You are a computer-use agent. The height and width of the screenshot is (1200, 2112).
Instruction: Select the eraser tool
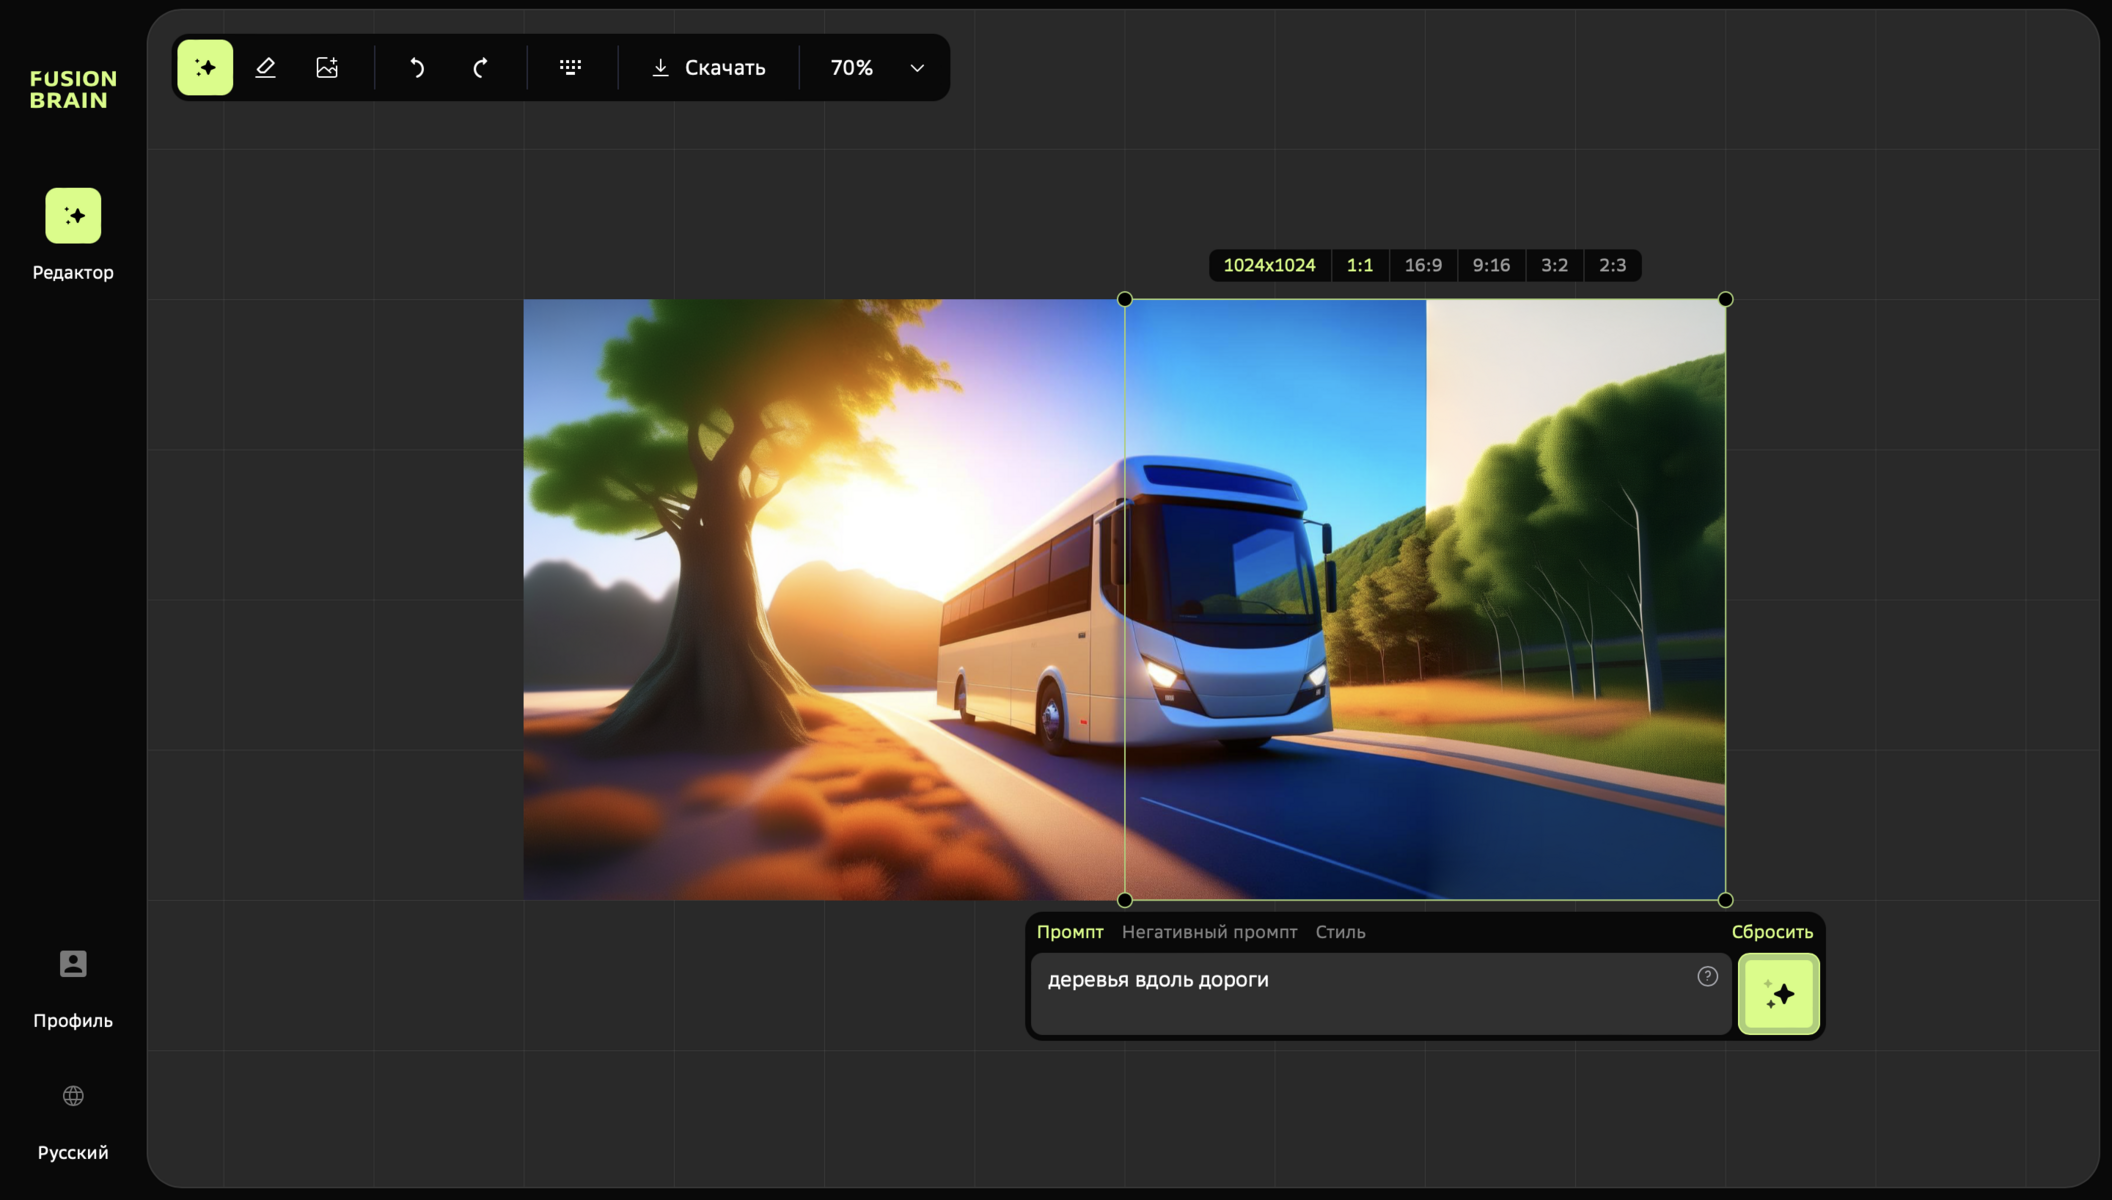click(265, 67)
